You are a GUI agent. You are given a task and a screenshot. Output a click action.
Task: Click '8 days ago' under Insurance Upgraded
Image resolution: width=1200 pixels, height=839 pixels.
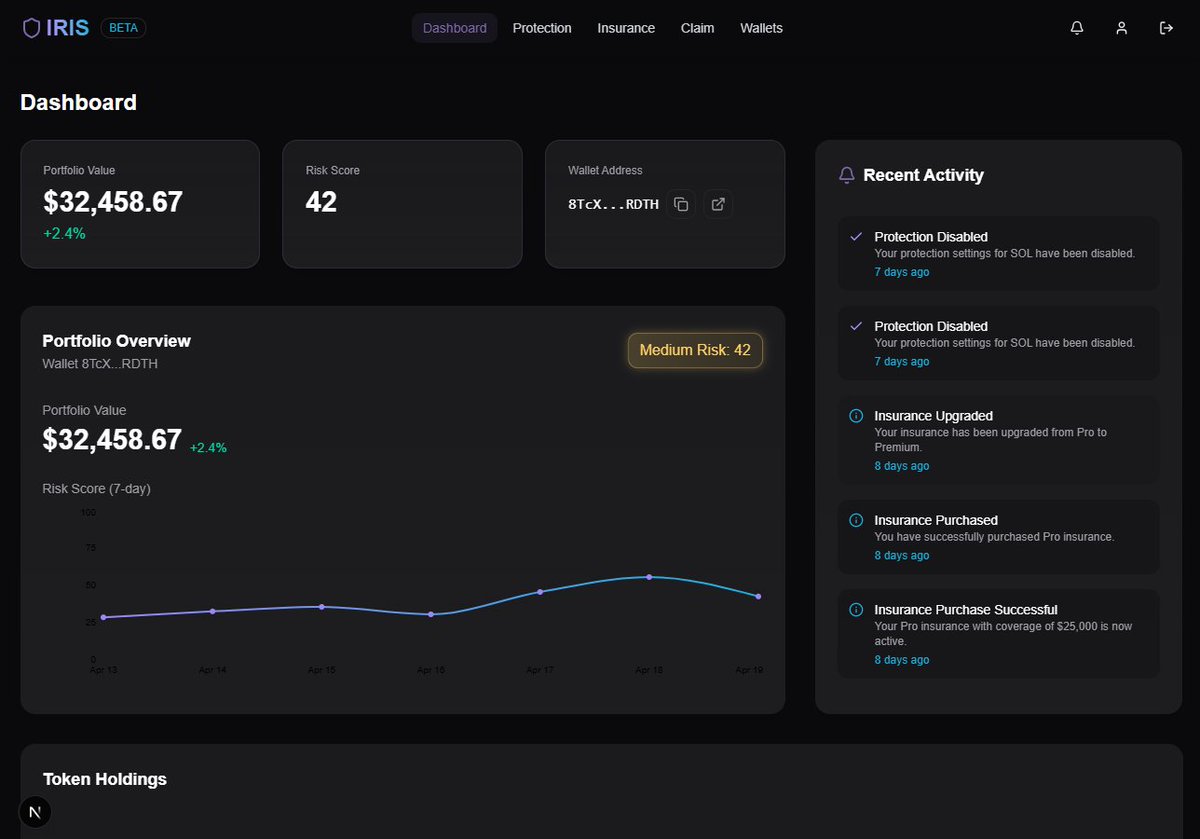[x=902, y=466]
